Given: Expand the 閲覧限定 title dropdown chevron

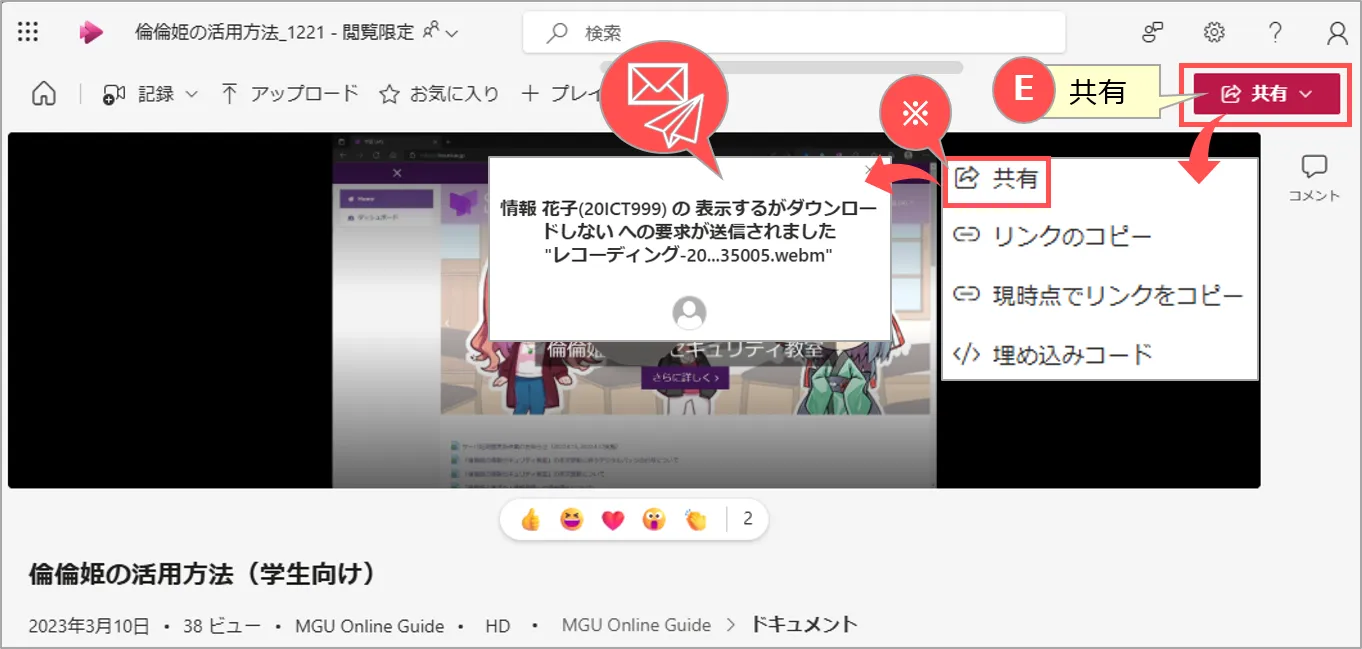Looking at the screenshot, I should coord(451,33).
